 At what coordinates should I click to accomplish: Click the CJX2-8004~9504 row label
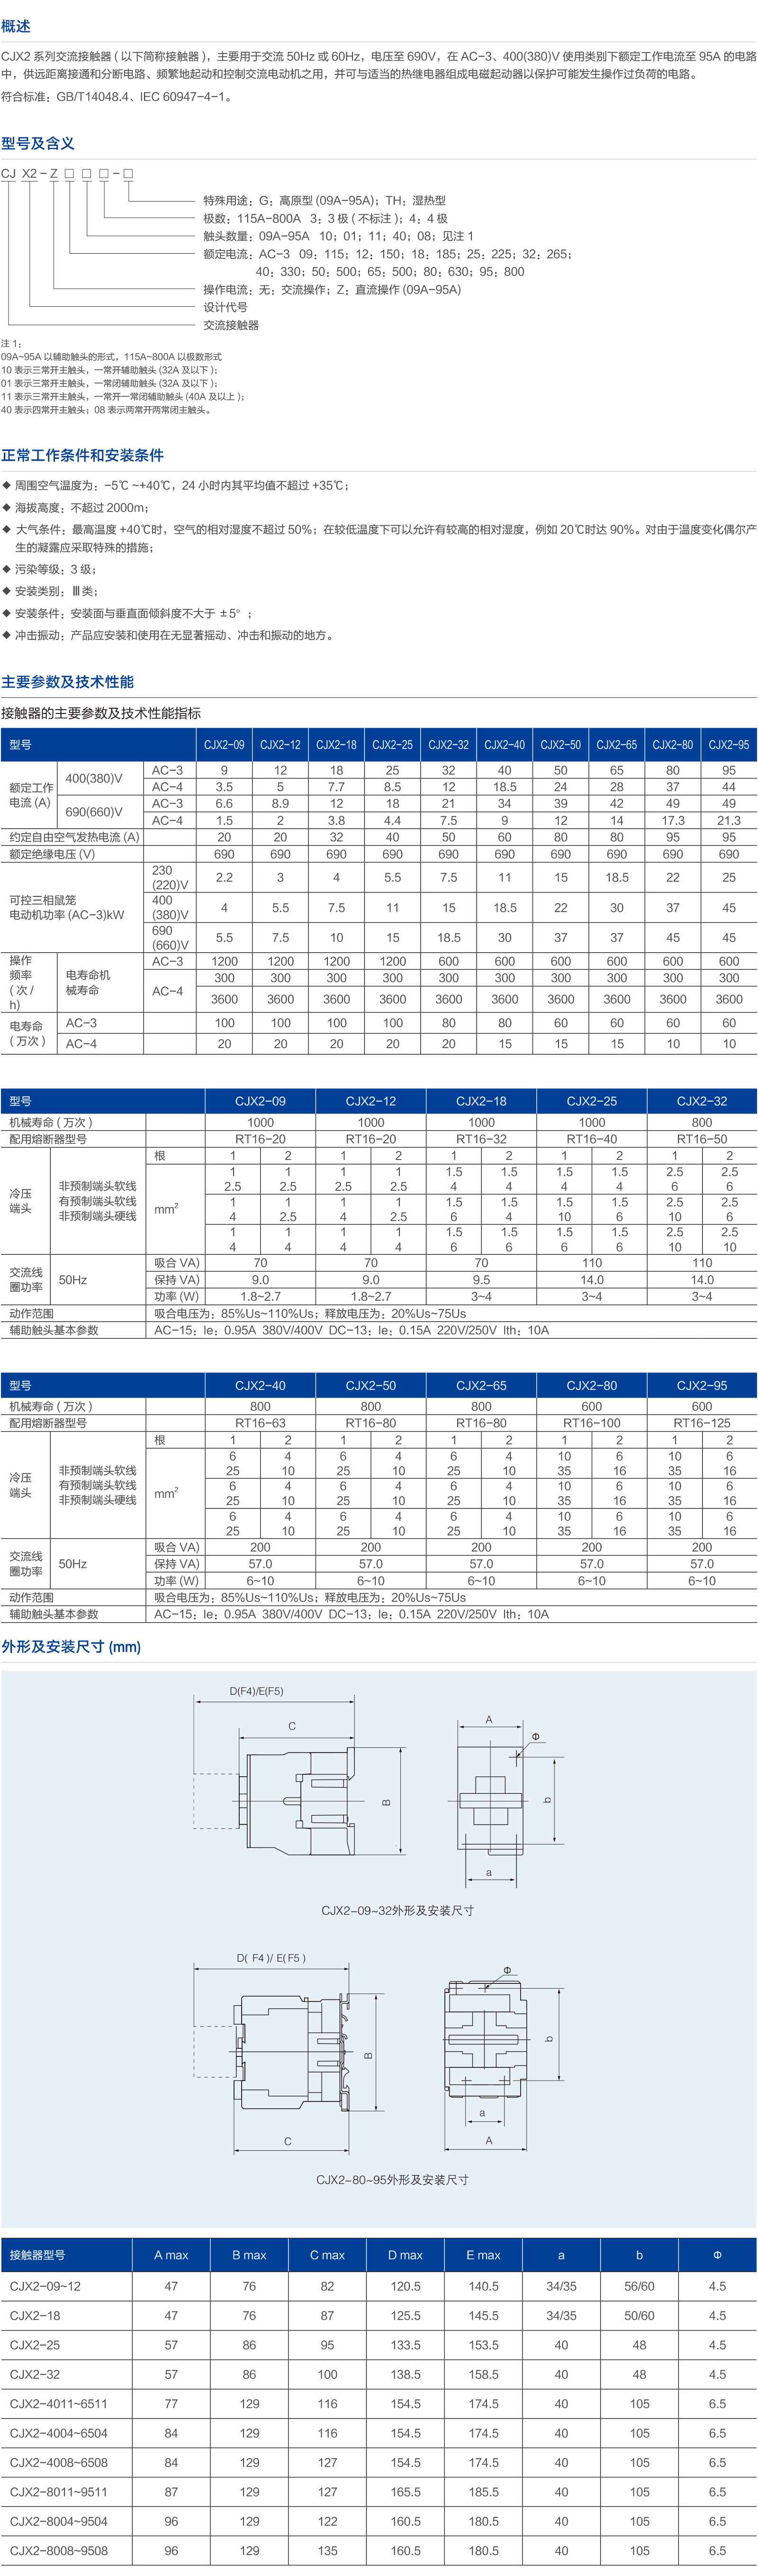point(58,2521)
